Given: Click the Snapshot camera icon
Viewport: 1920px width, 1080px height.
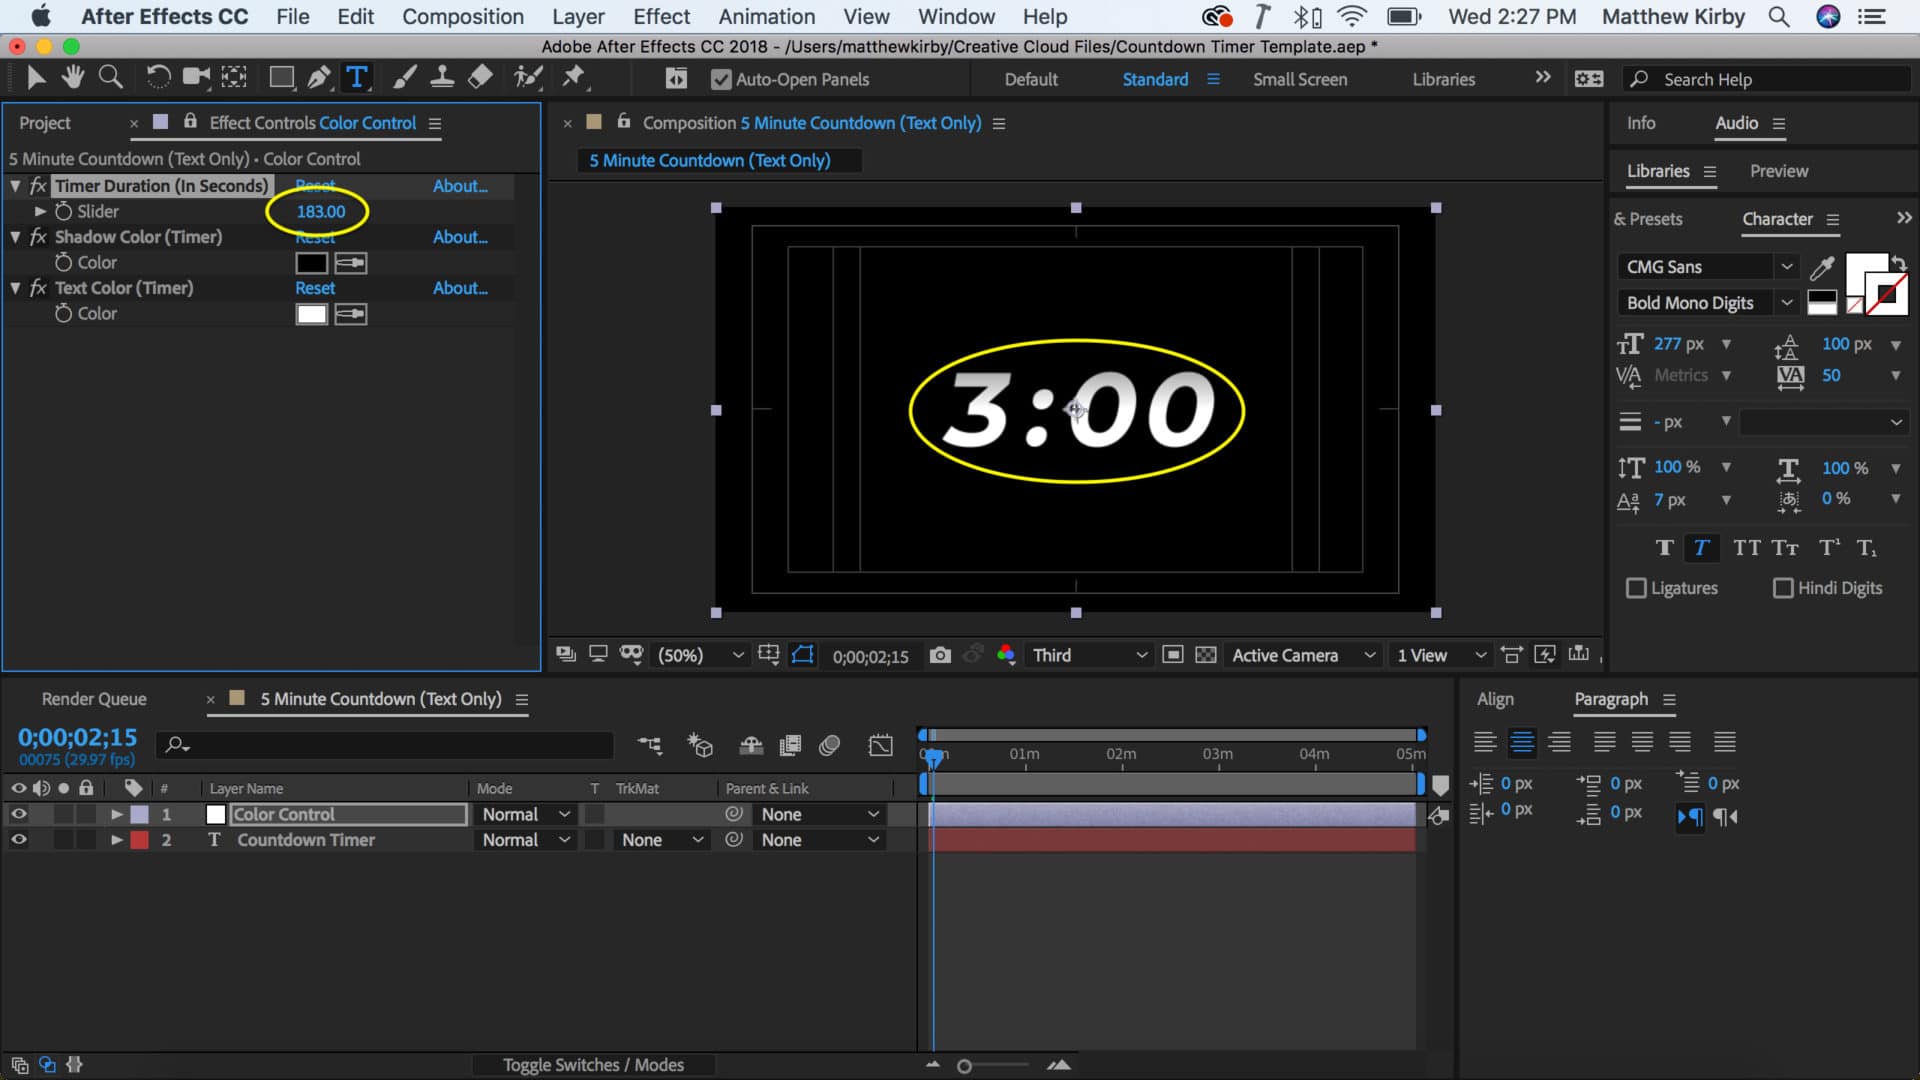Looking at the screenshot, I should coord(939,655).
